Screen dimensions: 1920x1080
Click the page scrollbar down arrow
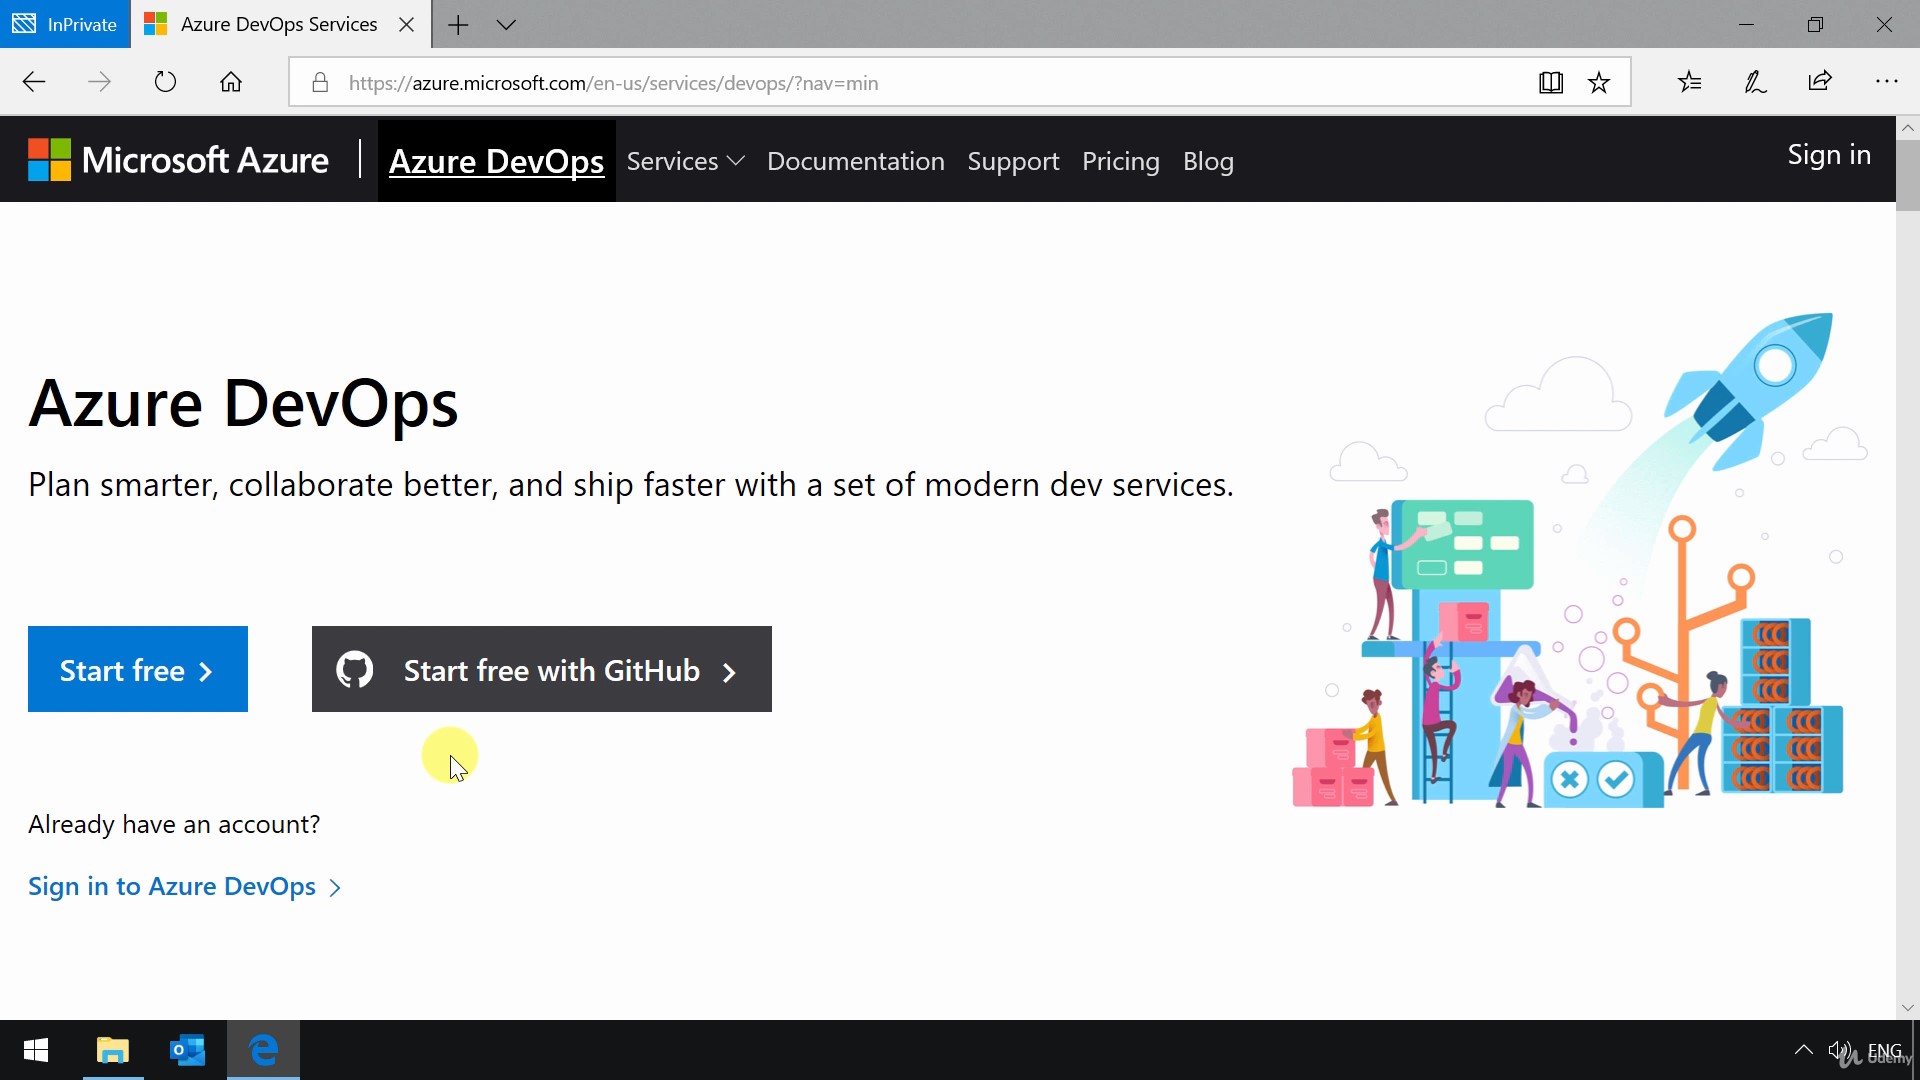(1908, 1008)
